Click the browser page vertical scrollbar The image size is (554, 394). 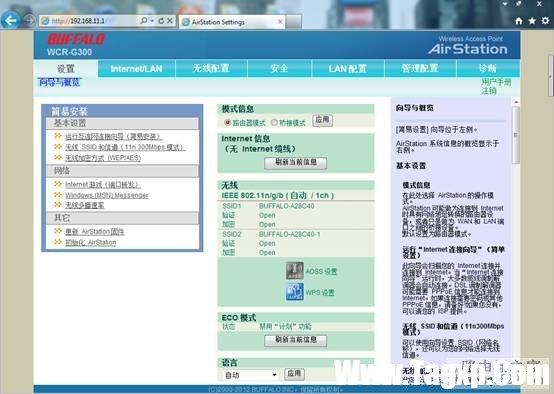point(550,76)
